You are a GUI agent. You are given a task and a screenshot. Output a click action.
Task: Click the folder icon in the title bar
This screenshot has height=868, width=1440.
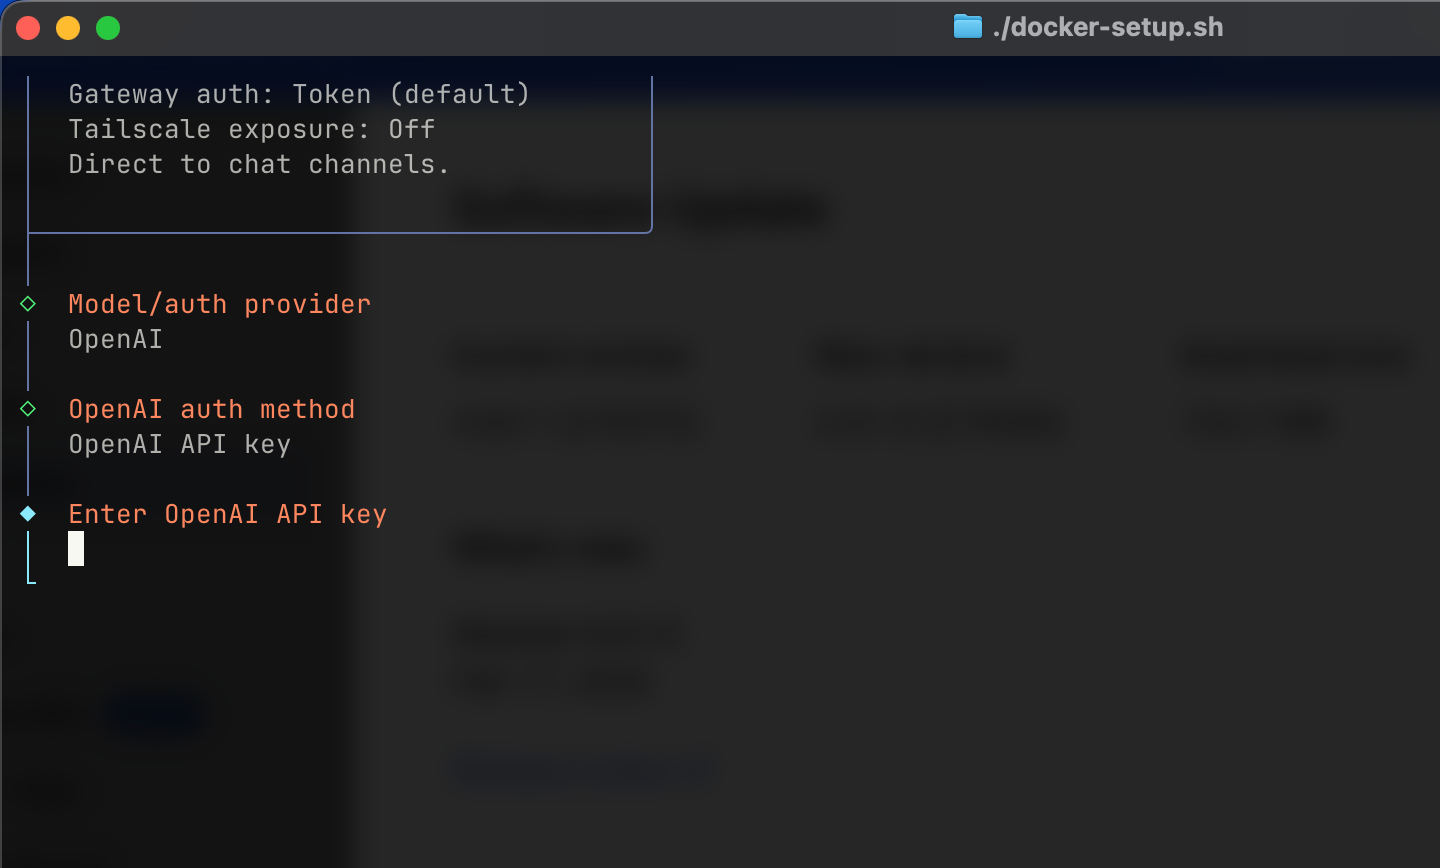[967, 27]
